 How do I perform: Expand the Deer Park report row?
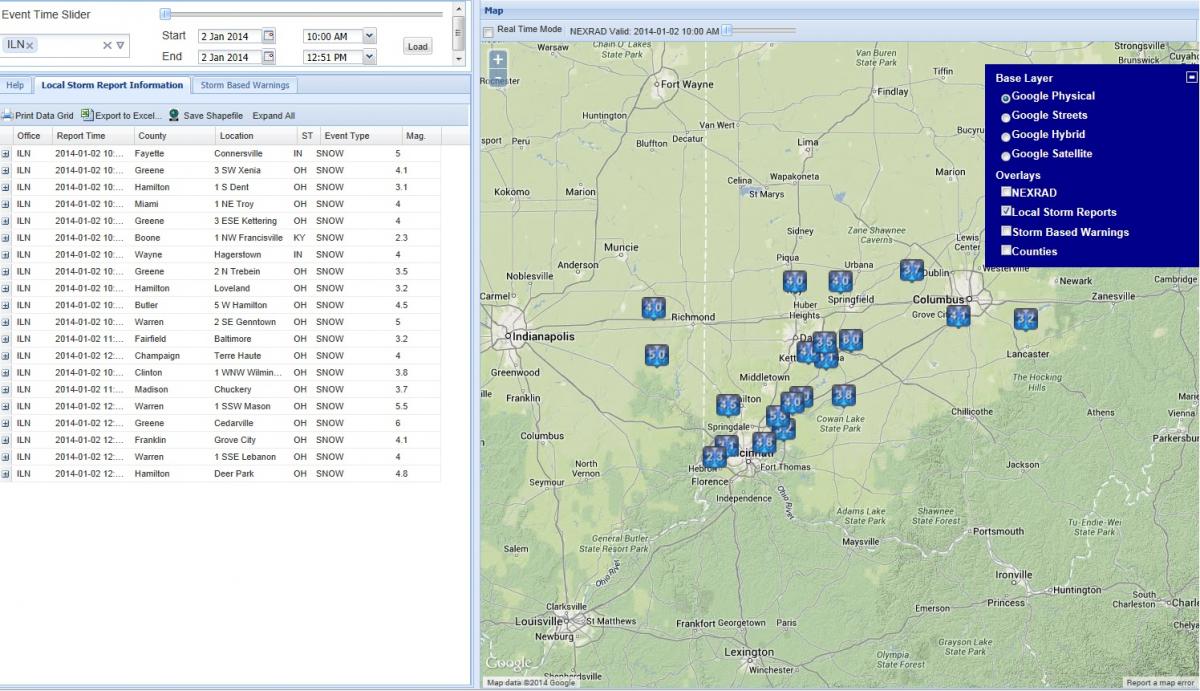coord(5,474)
